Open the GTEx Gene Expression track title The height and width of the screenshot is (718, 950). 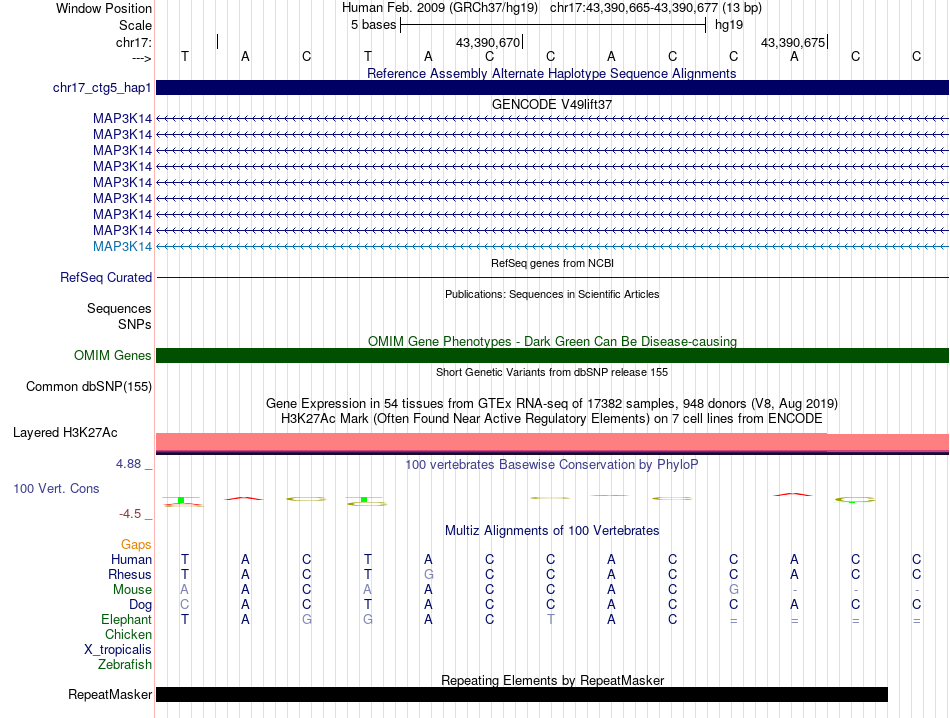(552, 404)
